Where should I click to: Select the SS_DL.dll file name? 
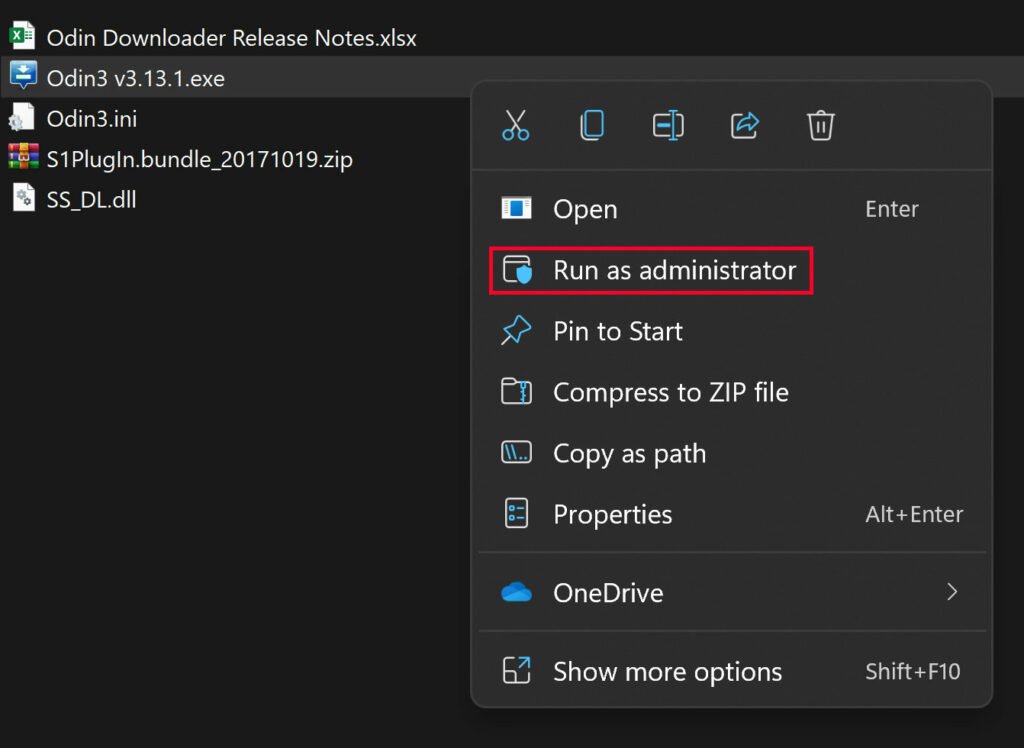[x=91, y=200]
